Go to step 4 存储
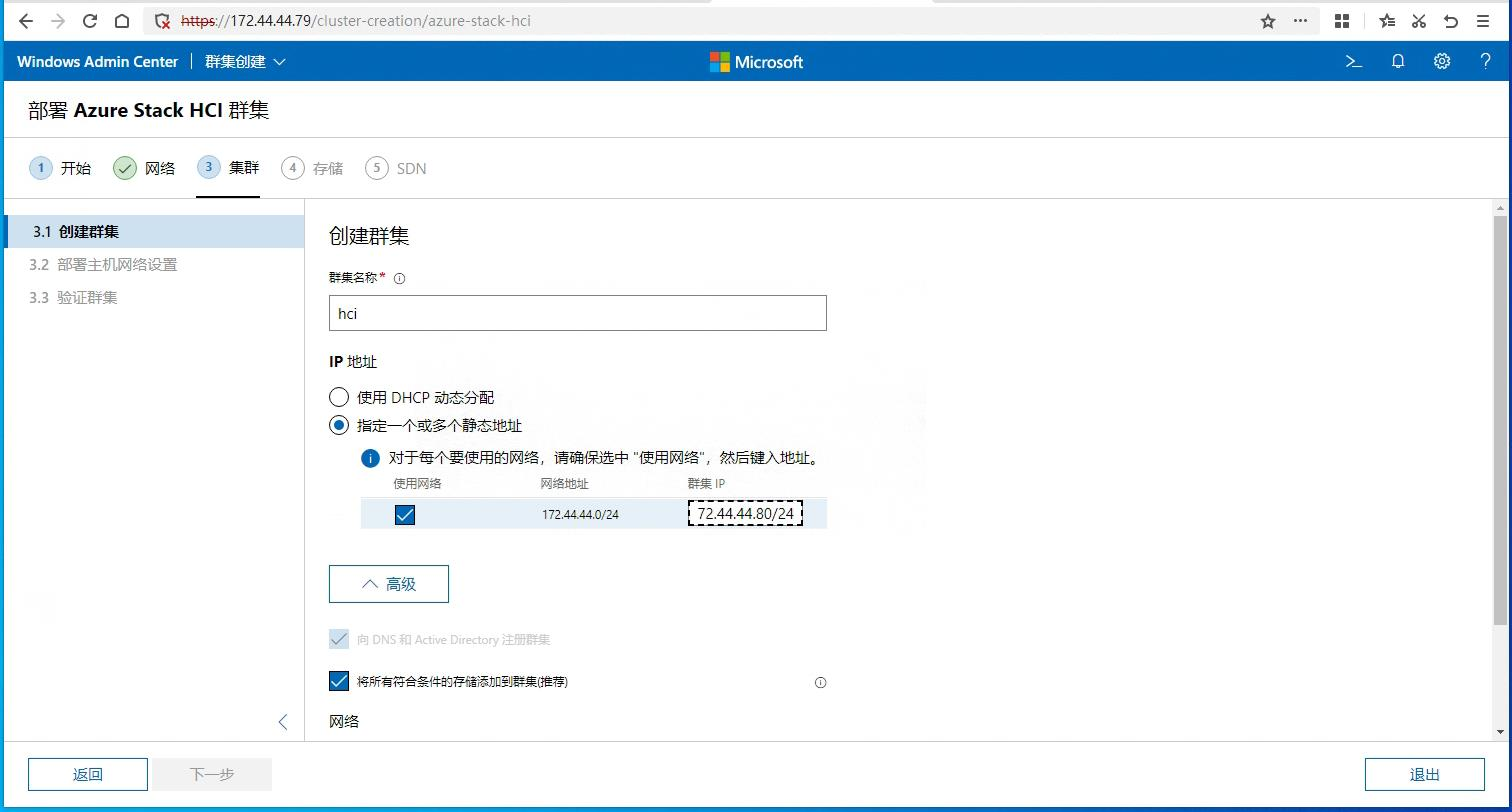Image resolution: width=1512 pixels, height=812 pixels. pos(312,168)
